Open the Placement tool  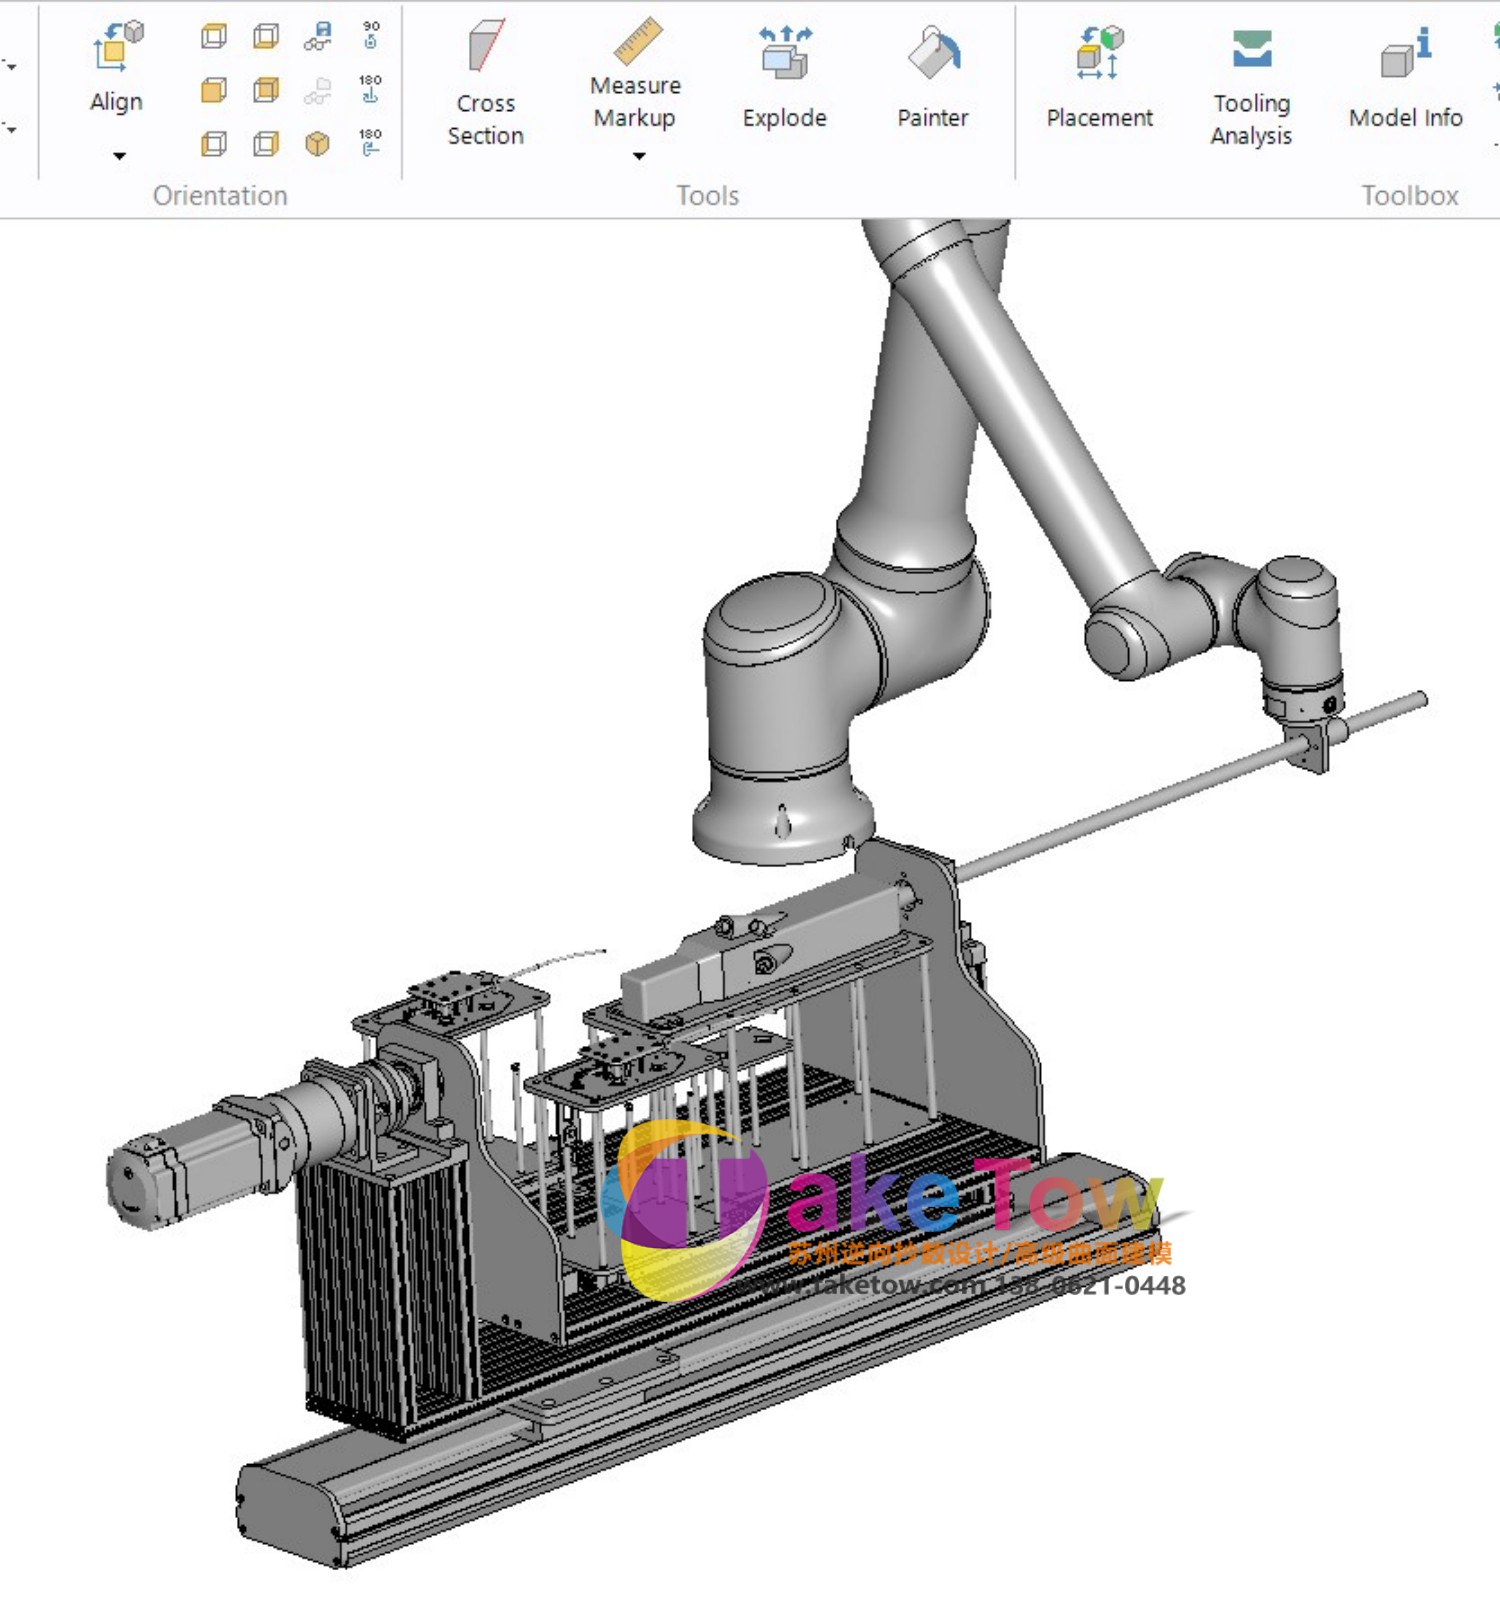(1099, 78)
